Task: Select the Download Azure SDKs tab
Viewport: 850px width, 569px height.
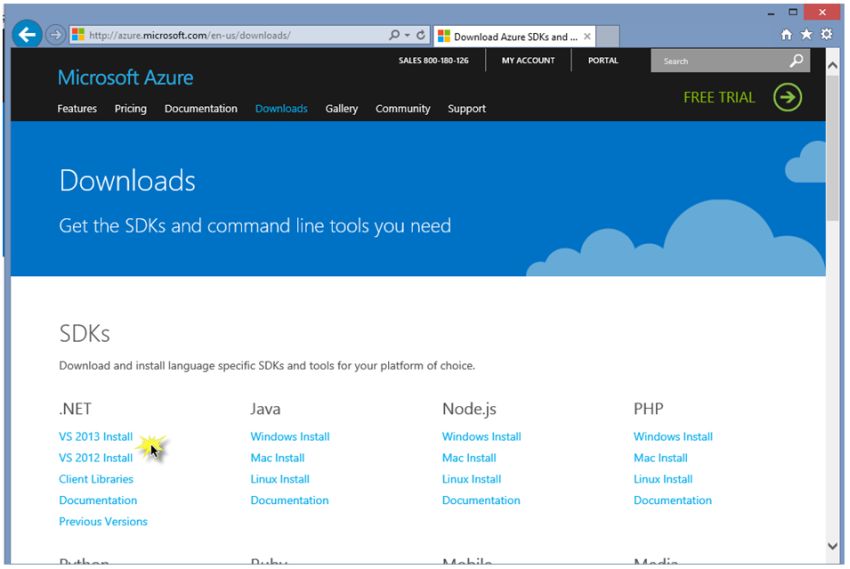Action: 514,36
